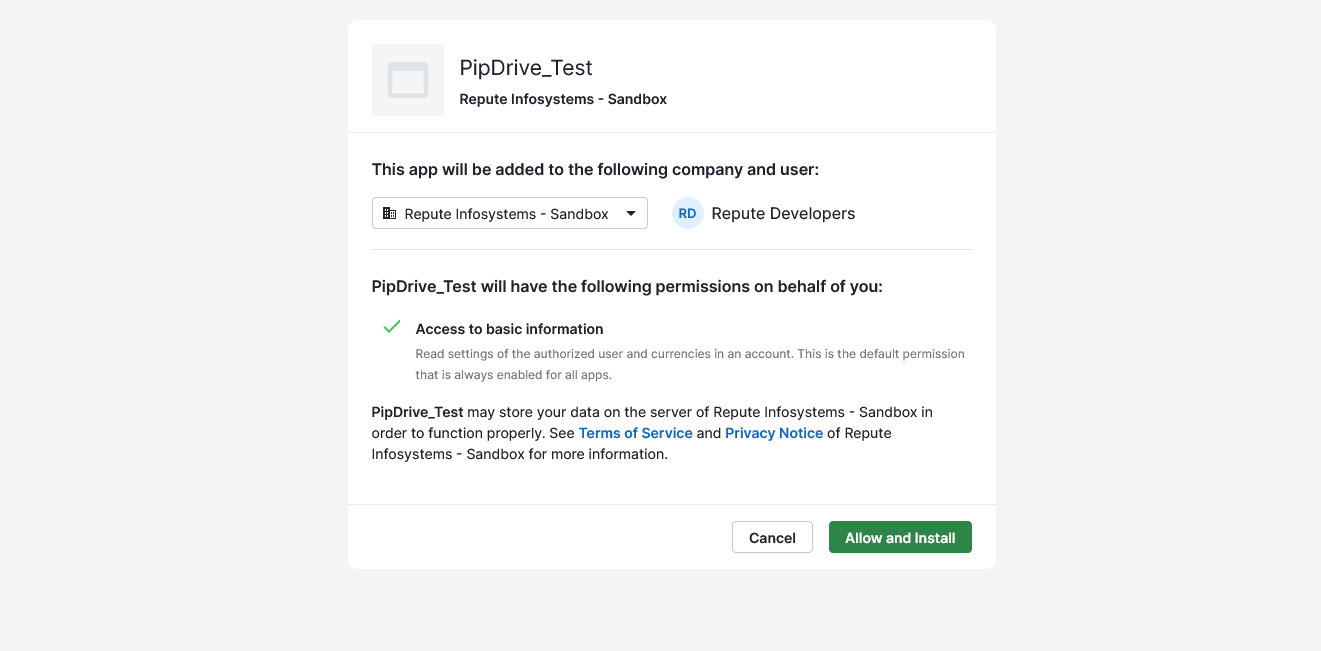This screenshot has height=651, width=1321.
Task: Click the 'Read settings of the authorized user' description
Action: pos(690,364)
